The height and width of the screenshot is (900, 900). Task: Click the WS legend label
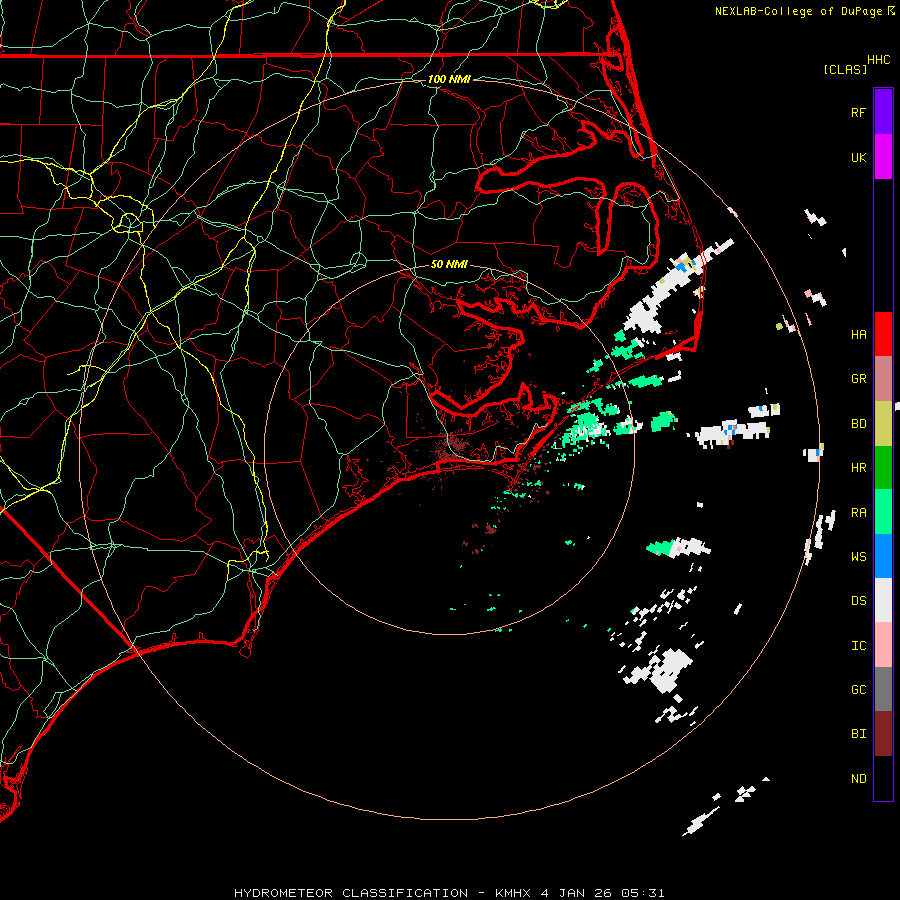[858, 557]
